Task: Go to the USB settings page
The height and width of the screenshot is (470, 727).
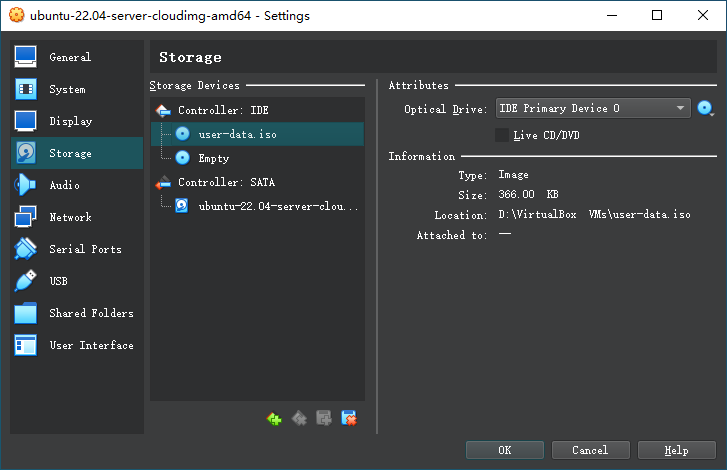Action: pos(77,281)
